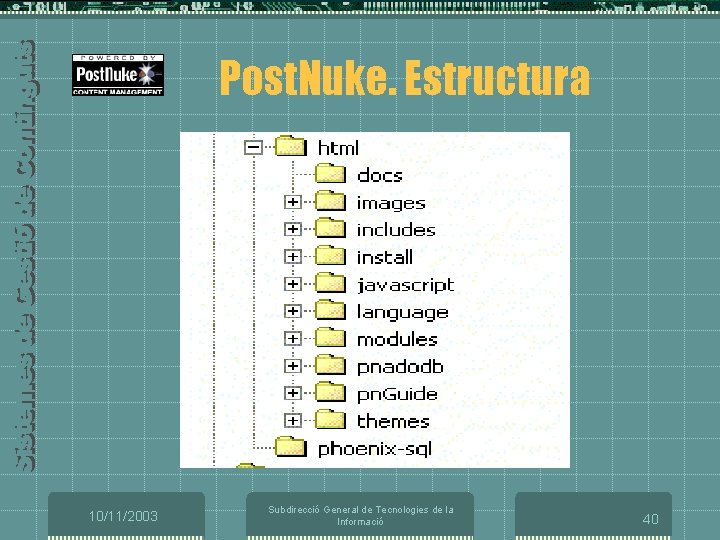Viewport: 720px width, 540px height.
Task: Expand the language folder
Action: click(x=292, y=311)
